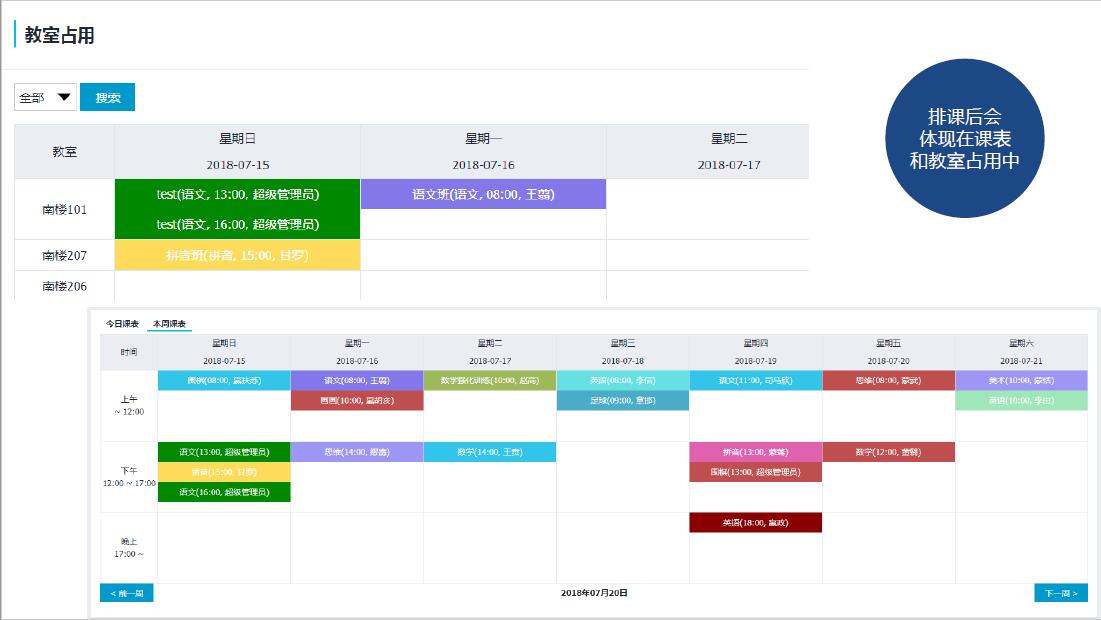Click the 搜索 search button
The width and height of the screenshot is (1101, 620).
(107, 97)
